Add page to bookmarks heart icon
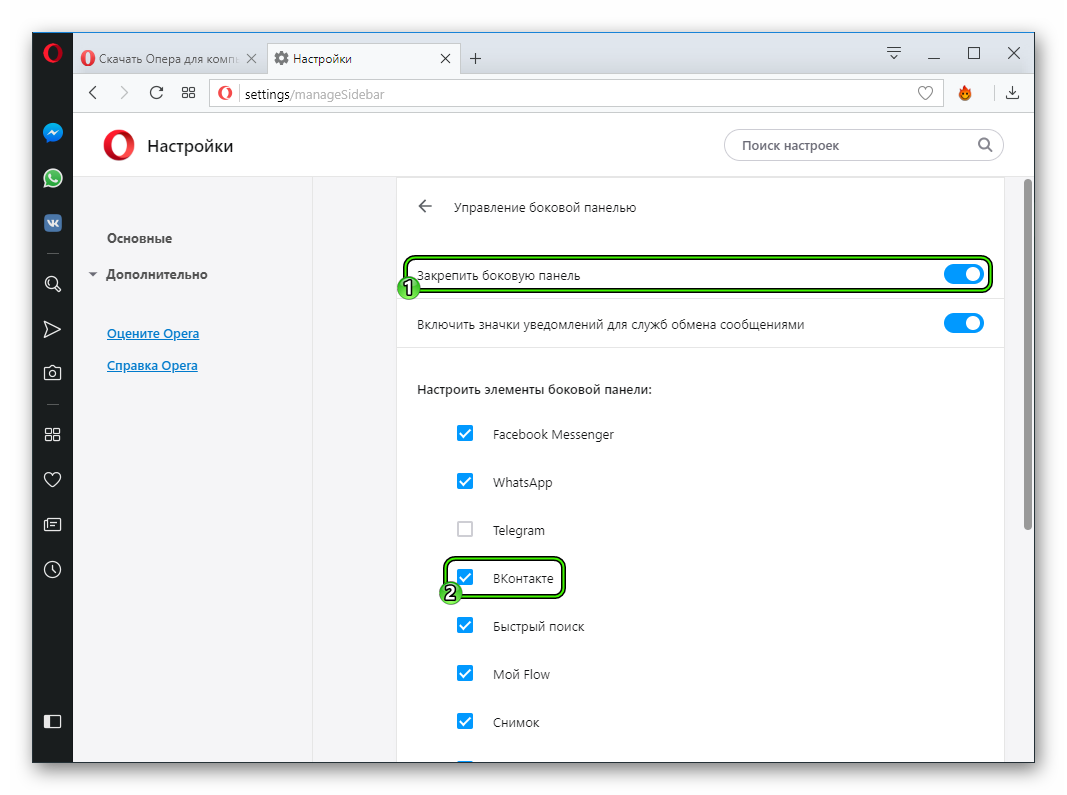1067x795 pixels. pyautogui.click(x=925, y=93)
